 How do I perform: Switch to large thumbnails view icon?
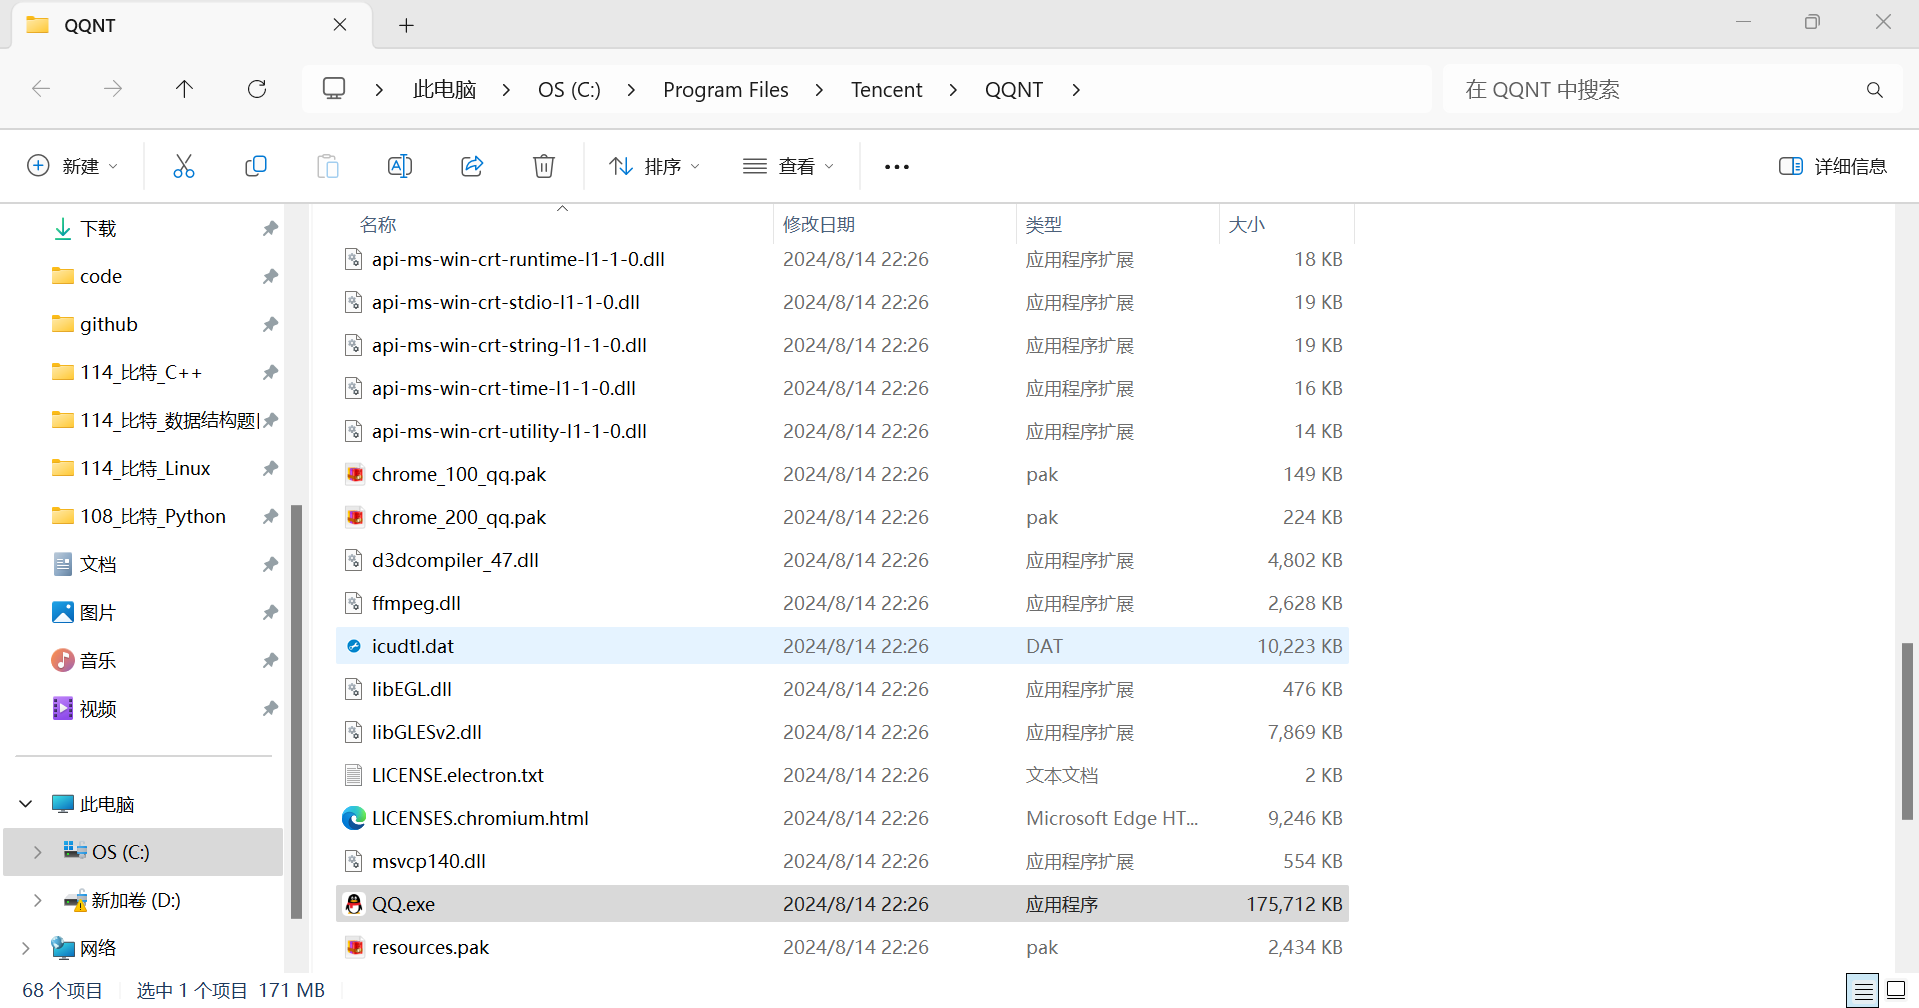click(1896, 991)
